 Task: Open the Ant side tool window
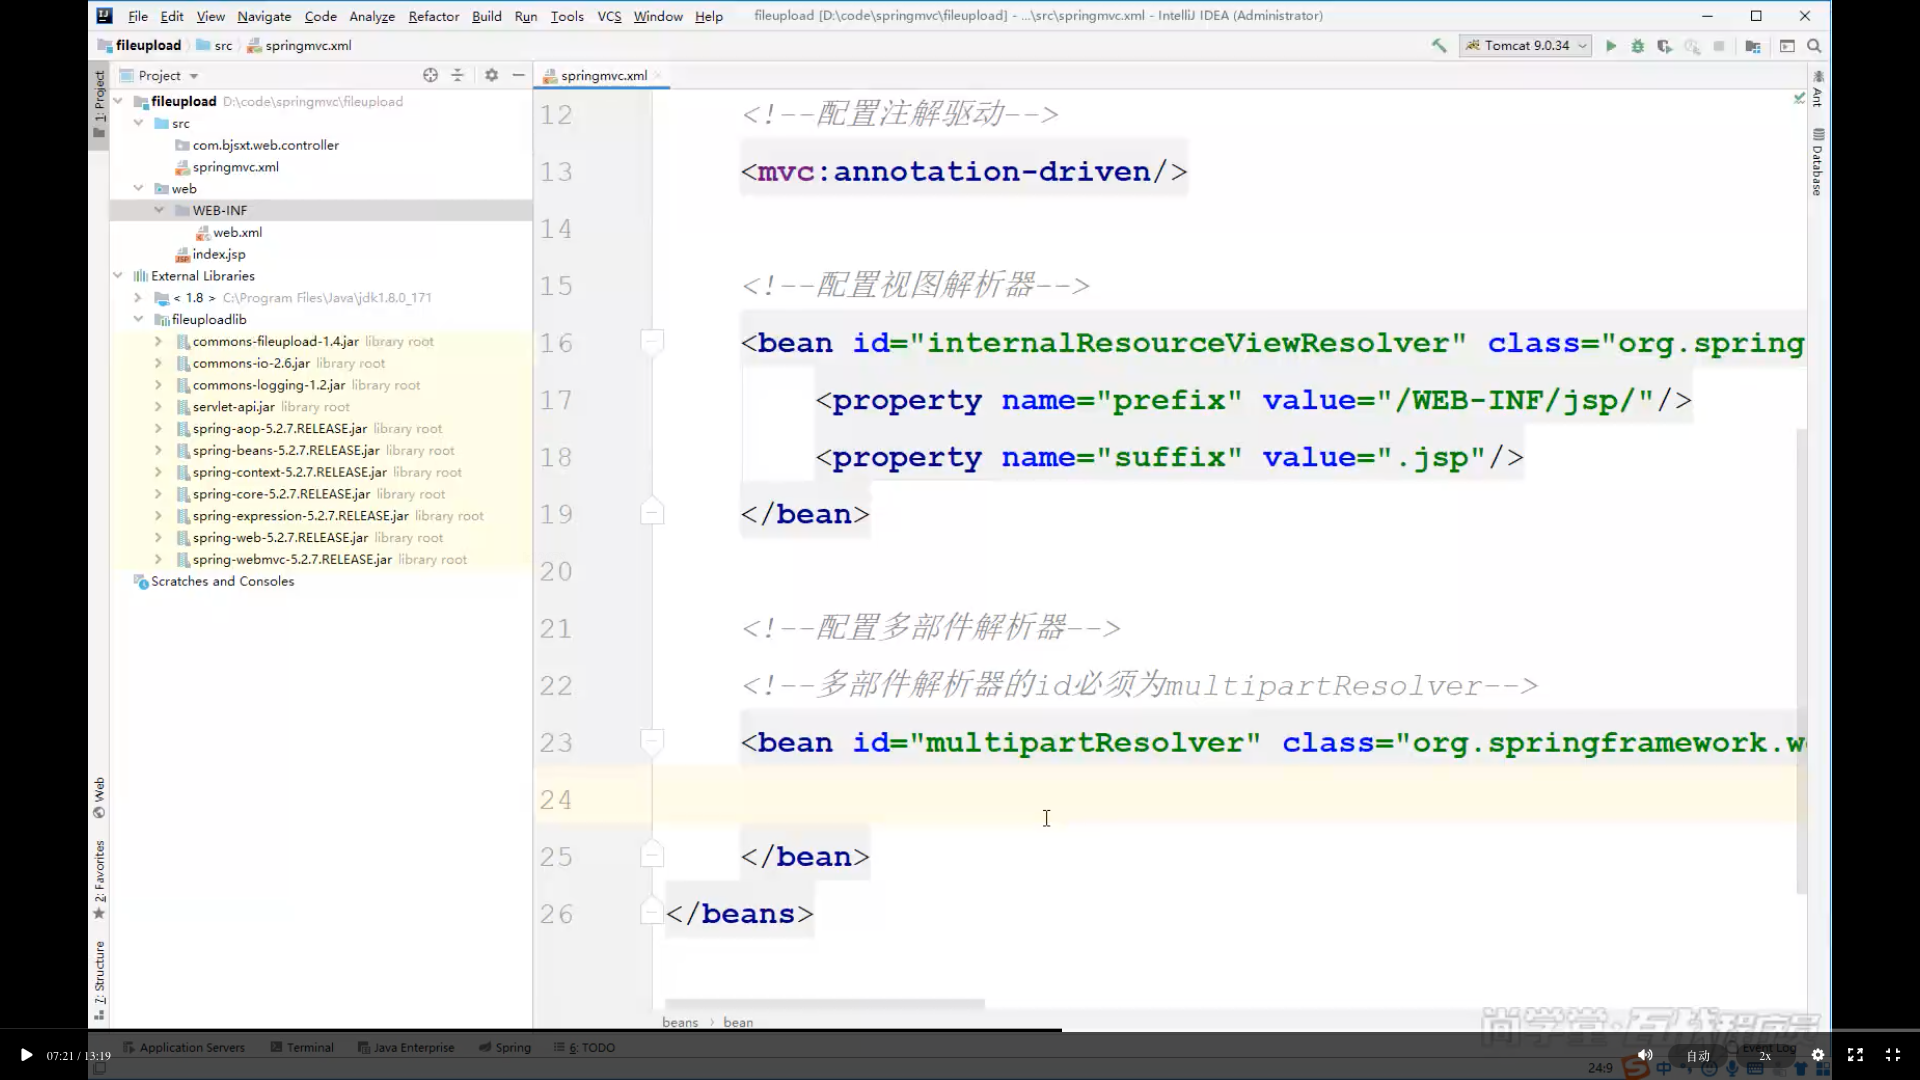[x=1818, y=89]
